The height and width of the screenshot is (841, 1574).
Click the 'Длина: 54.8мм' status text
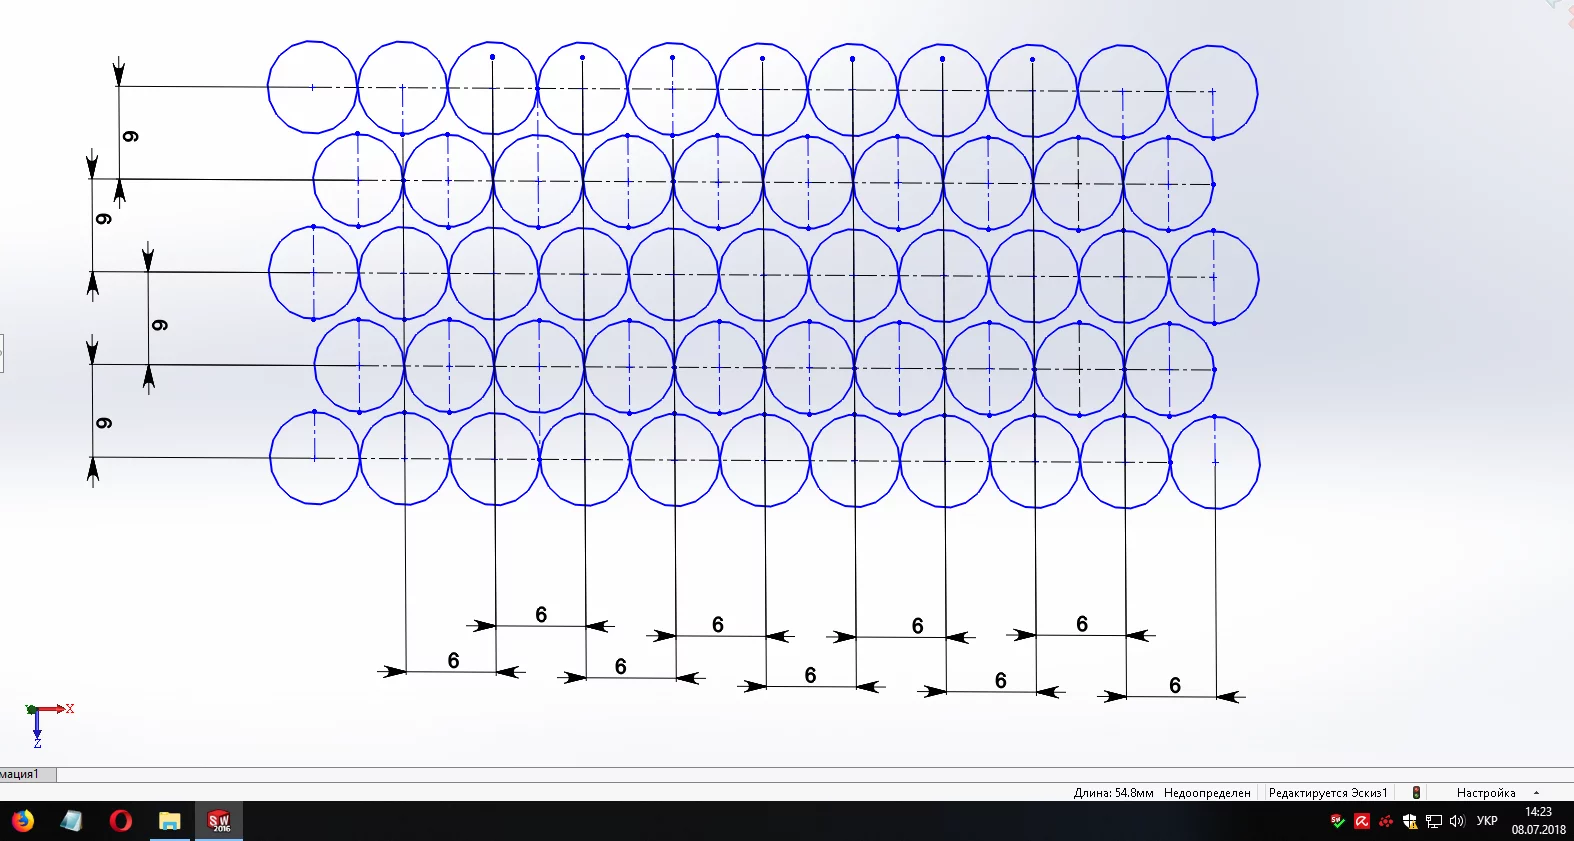pos(1113,793)
